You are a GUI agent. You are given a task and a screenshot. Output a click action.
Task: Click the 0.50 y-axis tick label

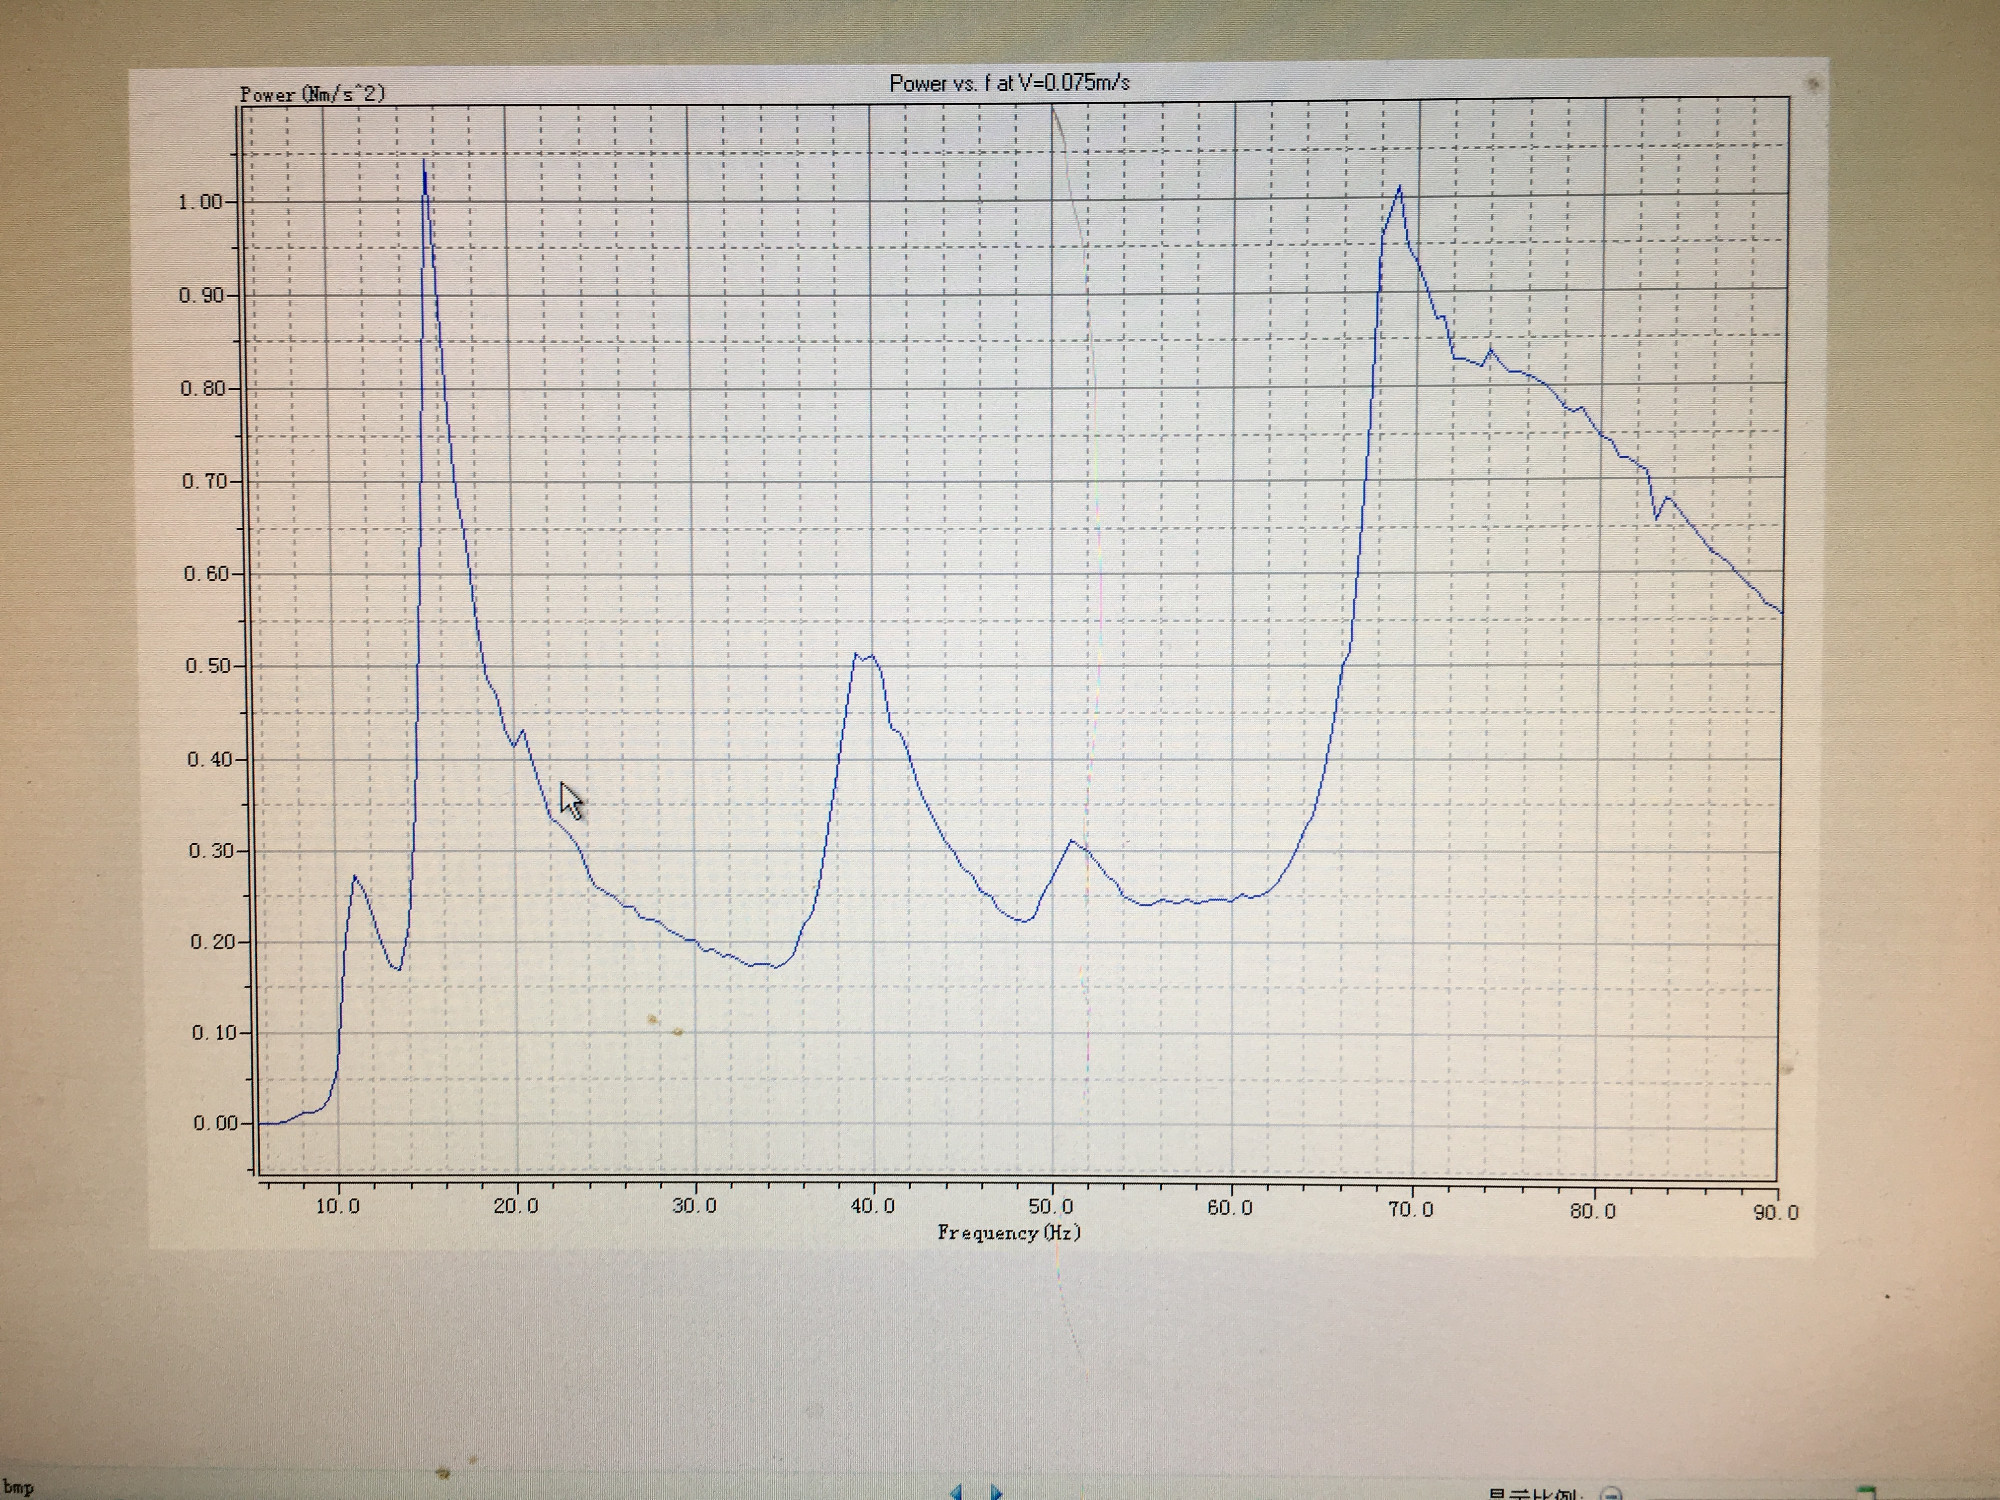(x=206, y=666)
